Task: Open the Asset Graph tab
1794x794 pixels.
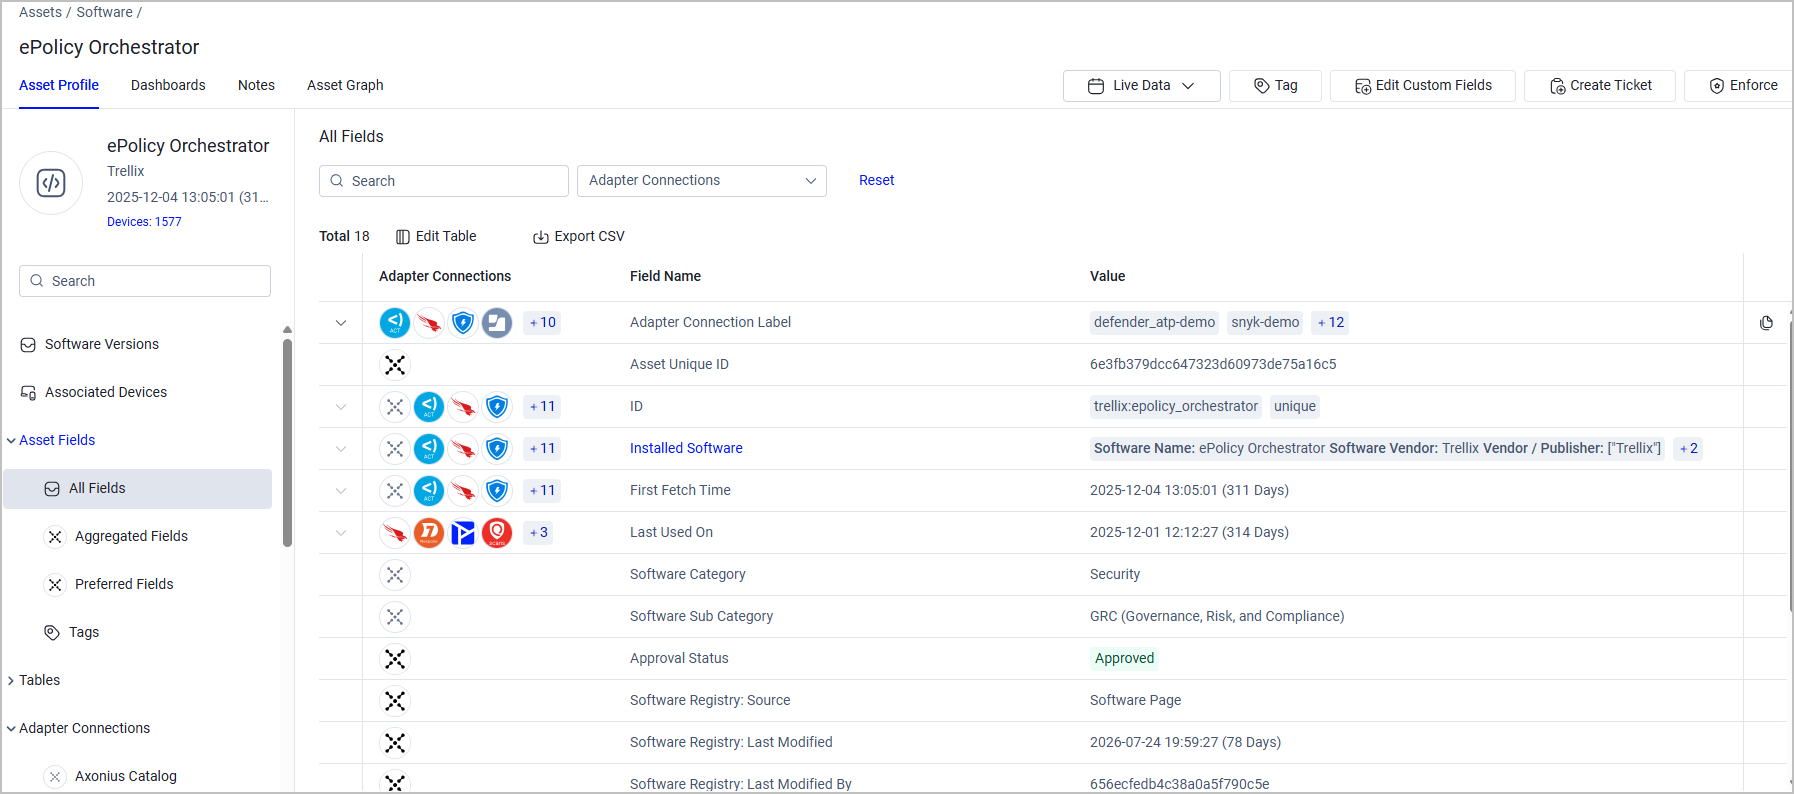Action: tap(345, 85)
